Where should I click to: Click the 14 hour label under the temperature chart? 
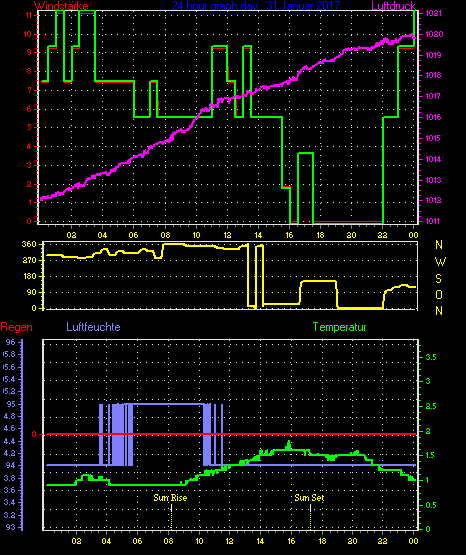pyautogui.click(x=260, y=541)
